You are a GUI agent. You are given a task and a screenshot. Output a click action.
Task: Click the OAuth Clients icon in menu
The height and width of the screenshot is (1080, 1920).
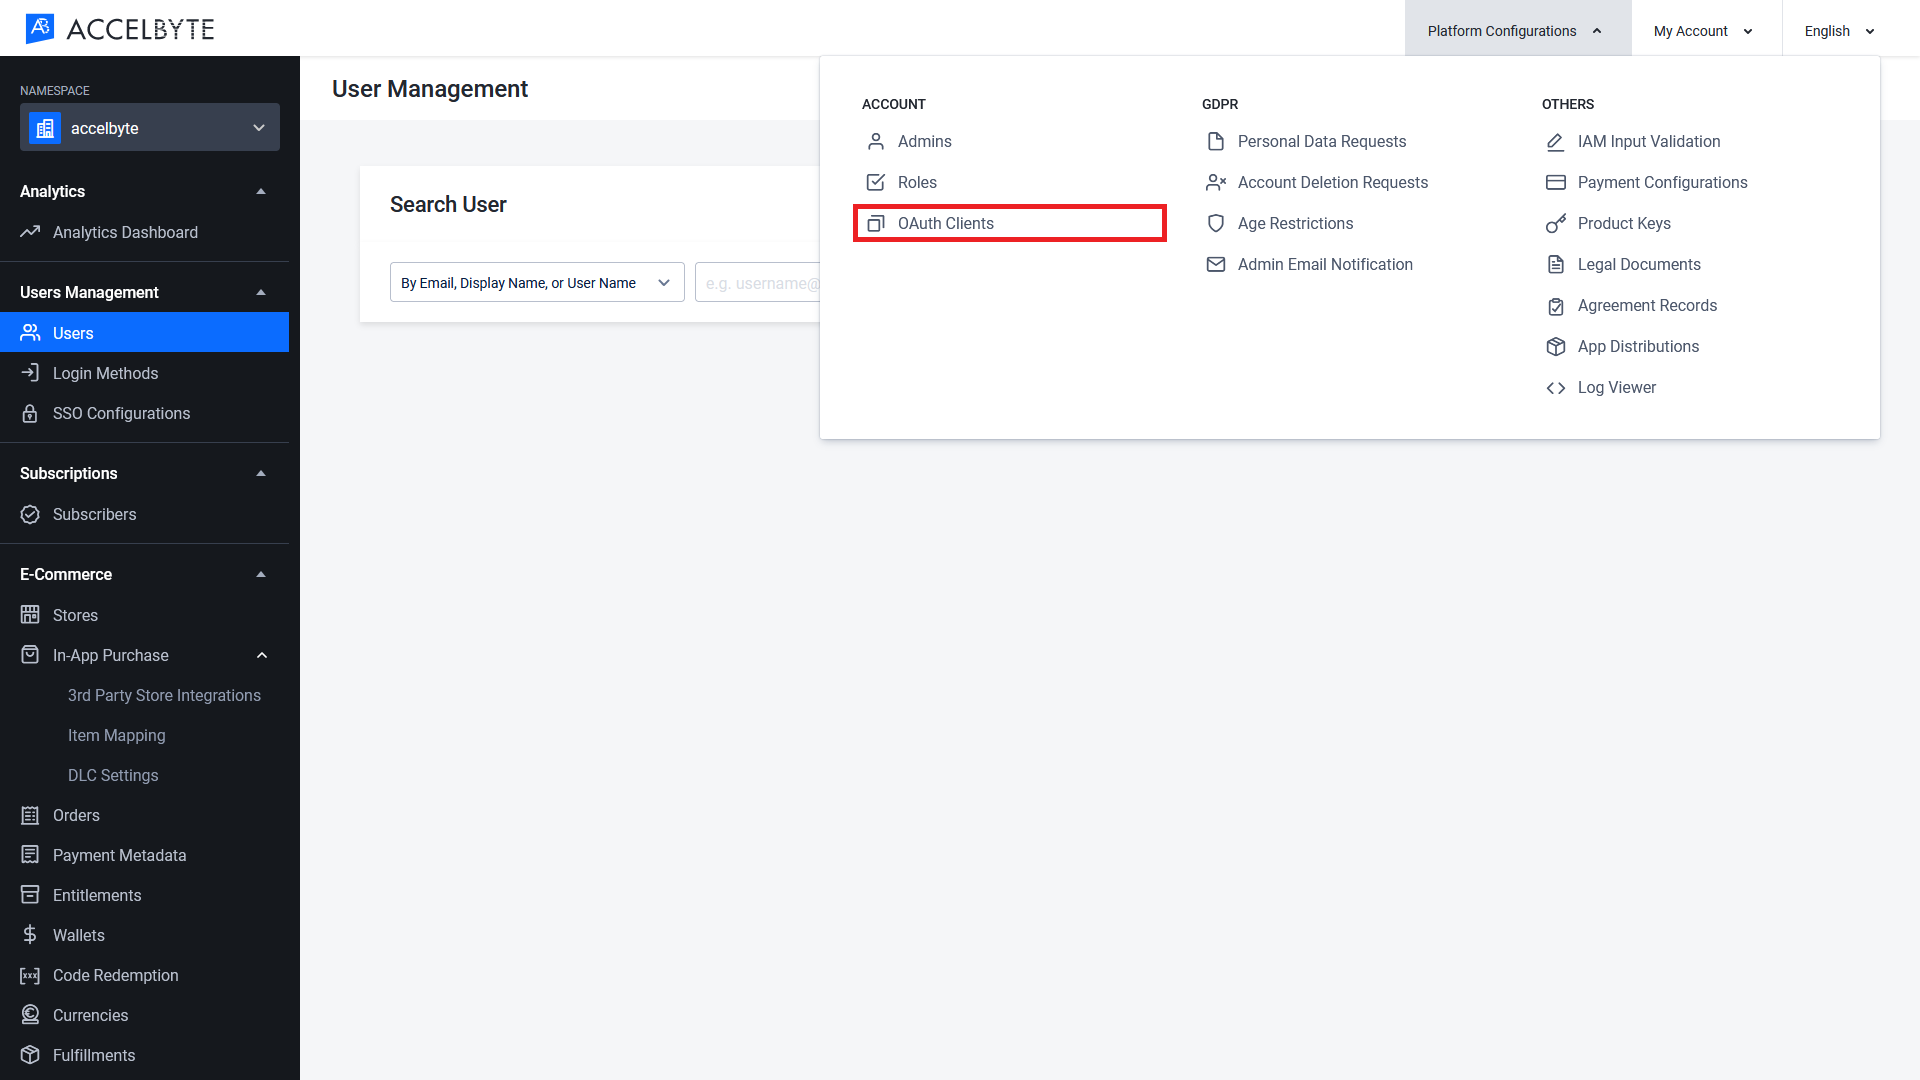point(876,223)
